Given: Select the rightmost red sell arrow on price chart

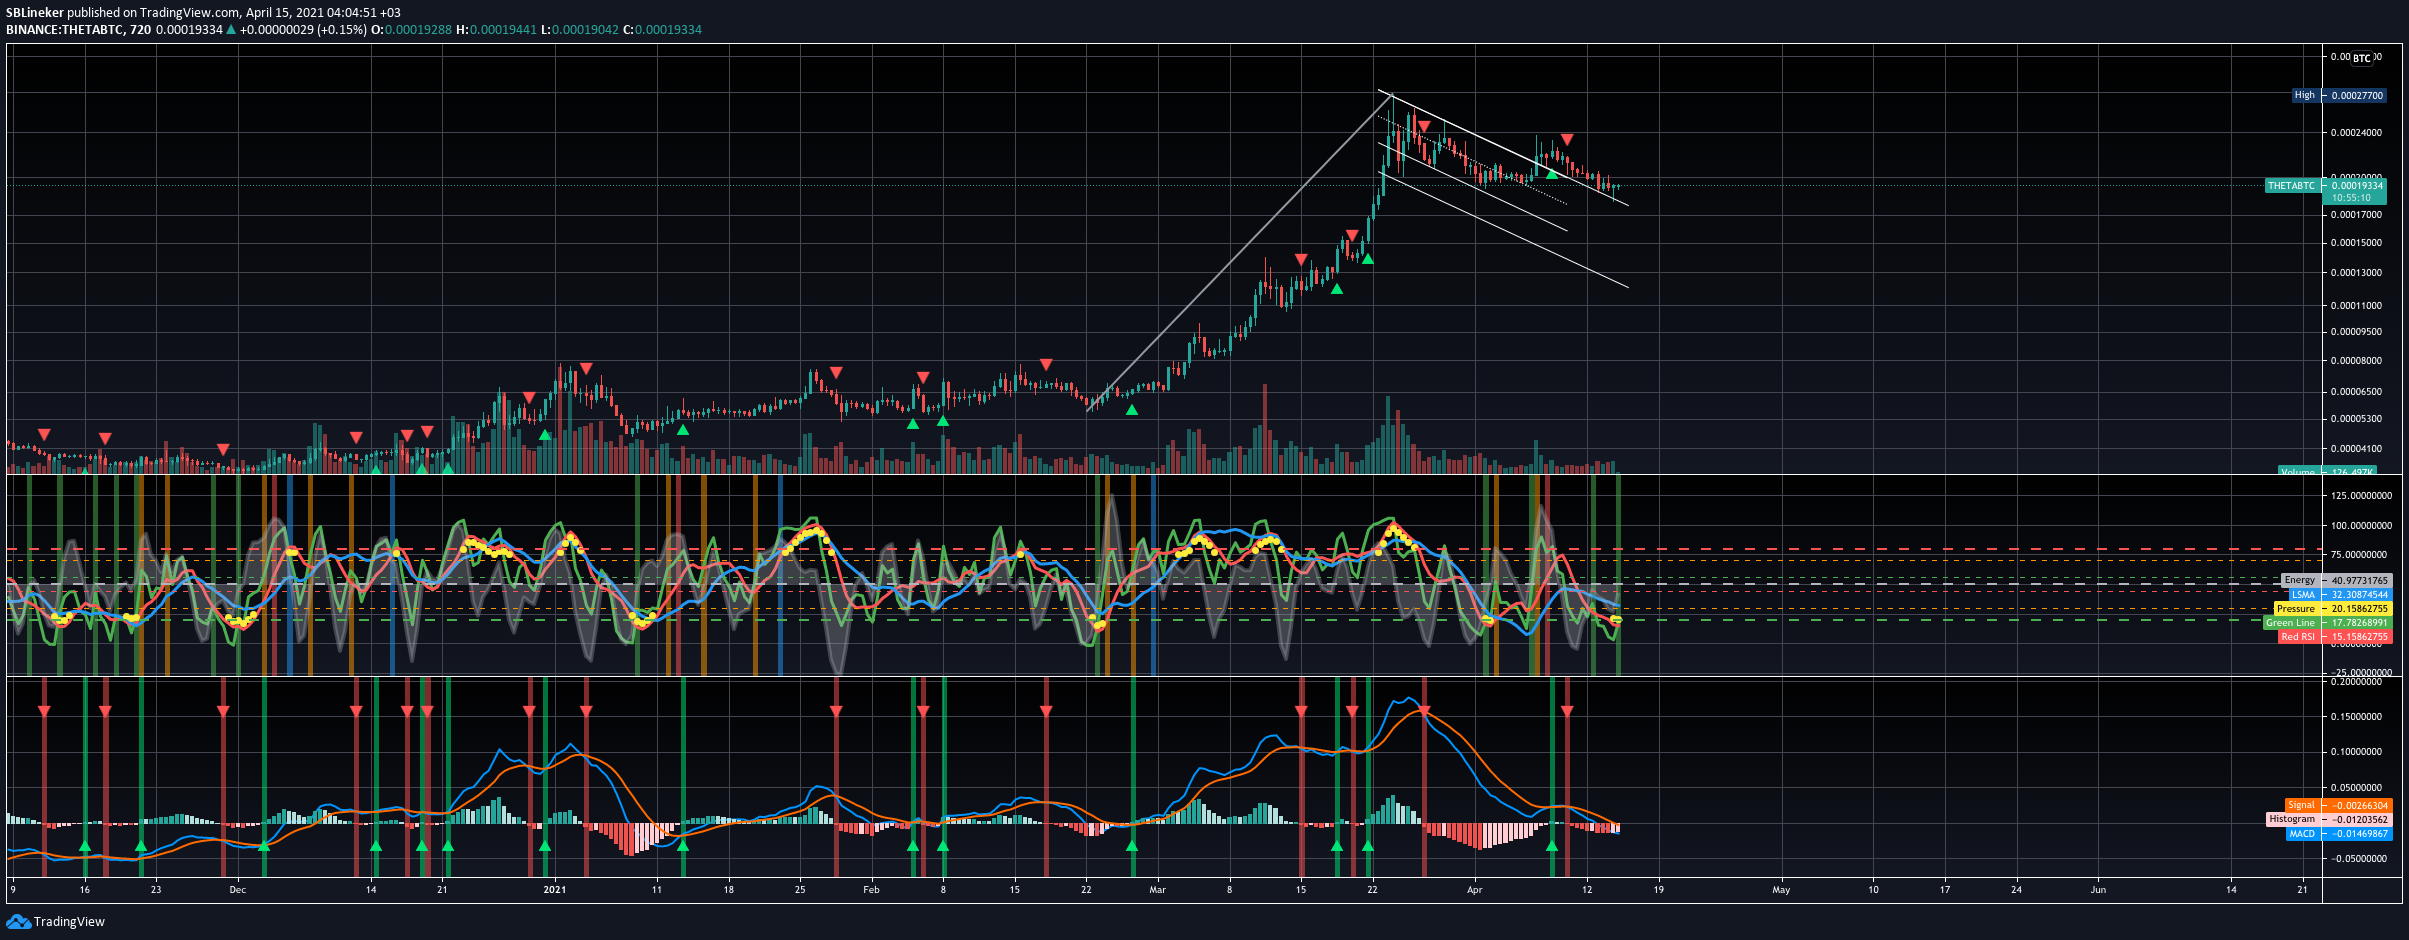Looking at the screenshot, I should [x=1567, y=139].
